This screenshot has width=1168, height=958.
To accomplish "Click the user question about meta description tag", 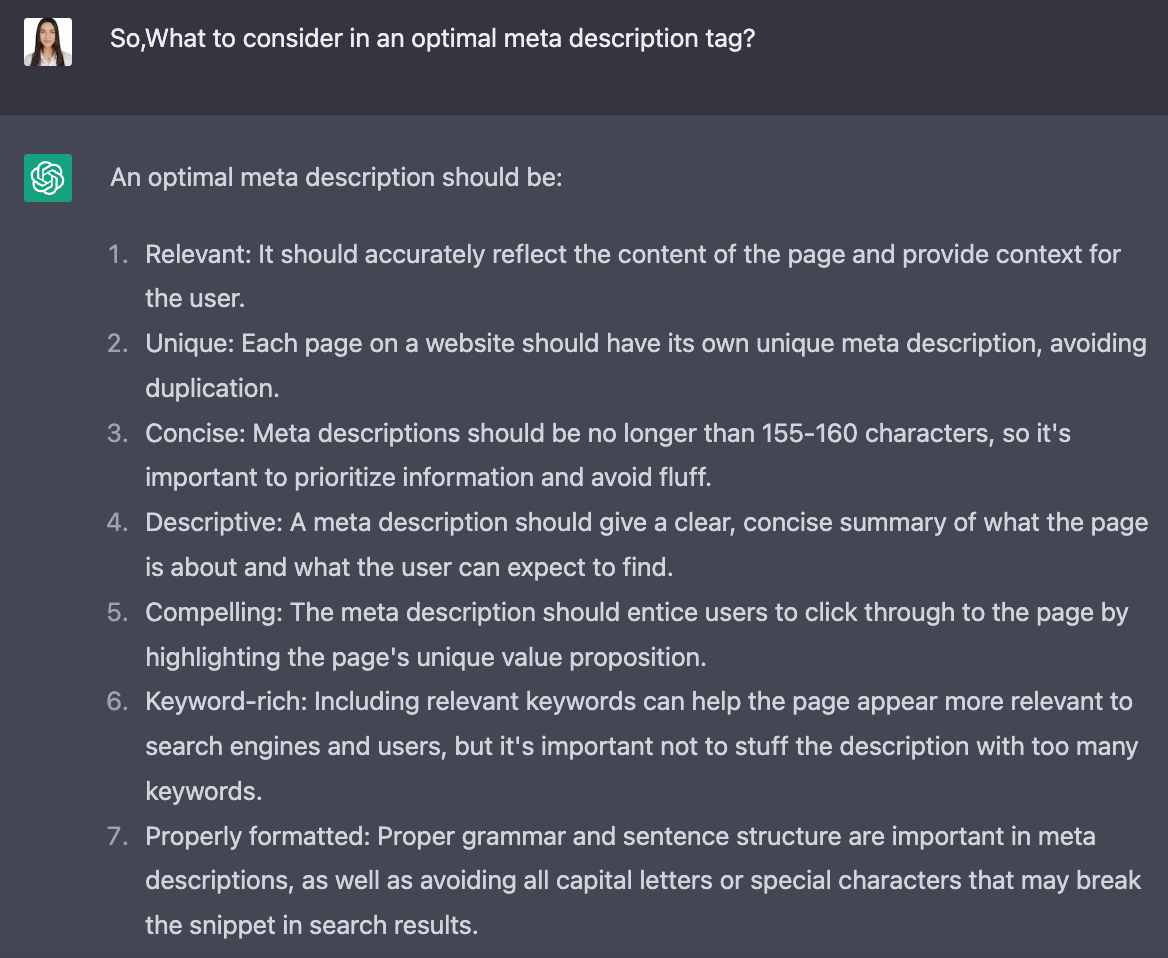I will [x=432, y=39].
